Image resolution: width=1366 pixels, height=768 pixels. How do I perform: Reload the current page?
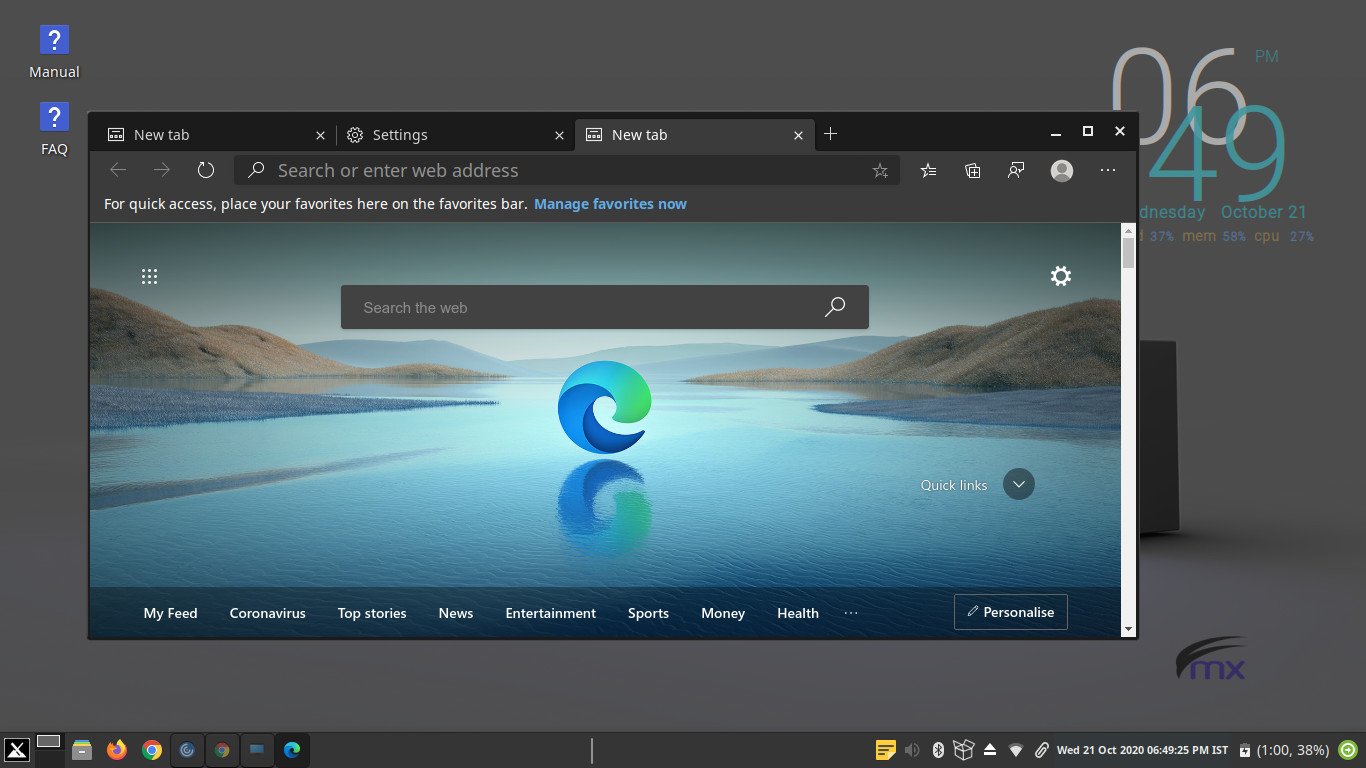[206, 170]
